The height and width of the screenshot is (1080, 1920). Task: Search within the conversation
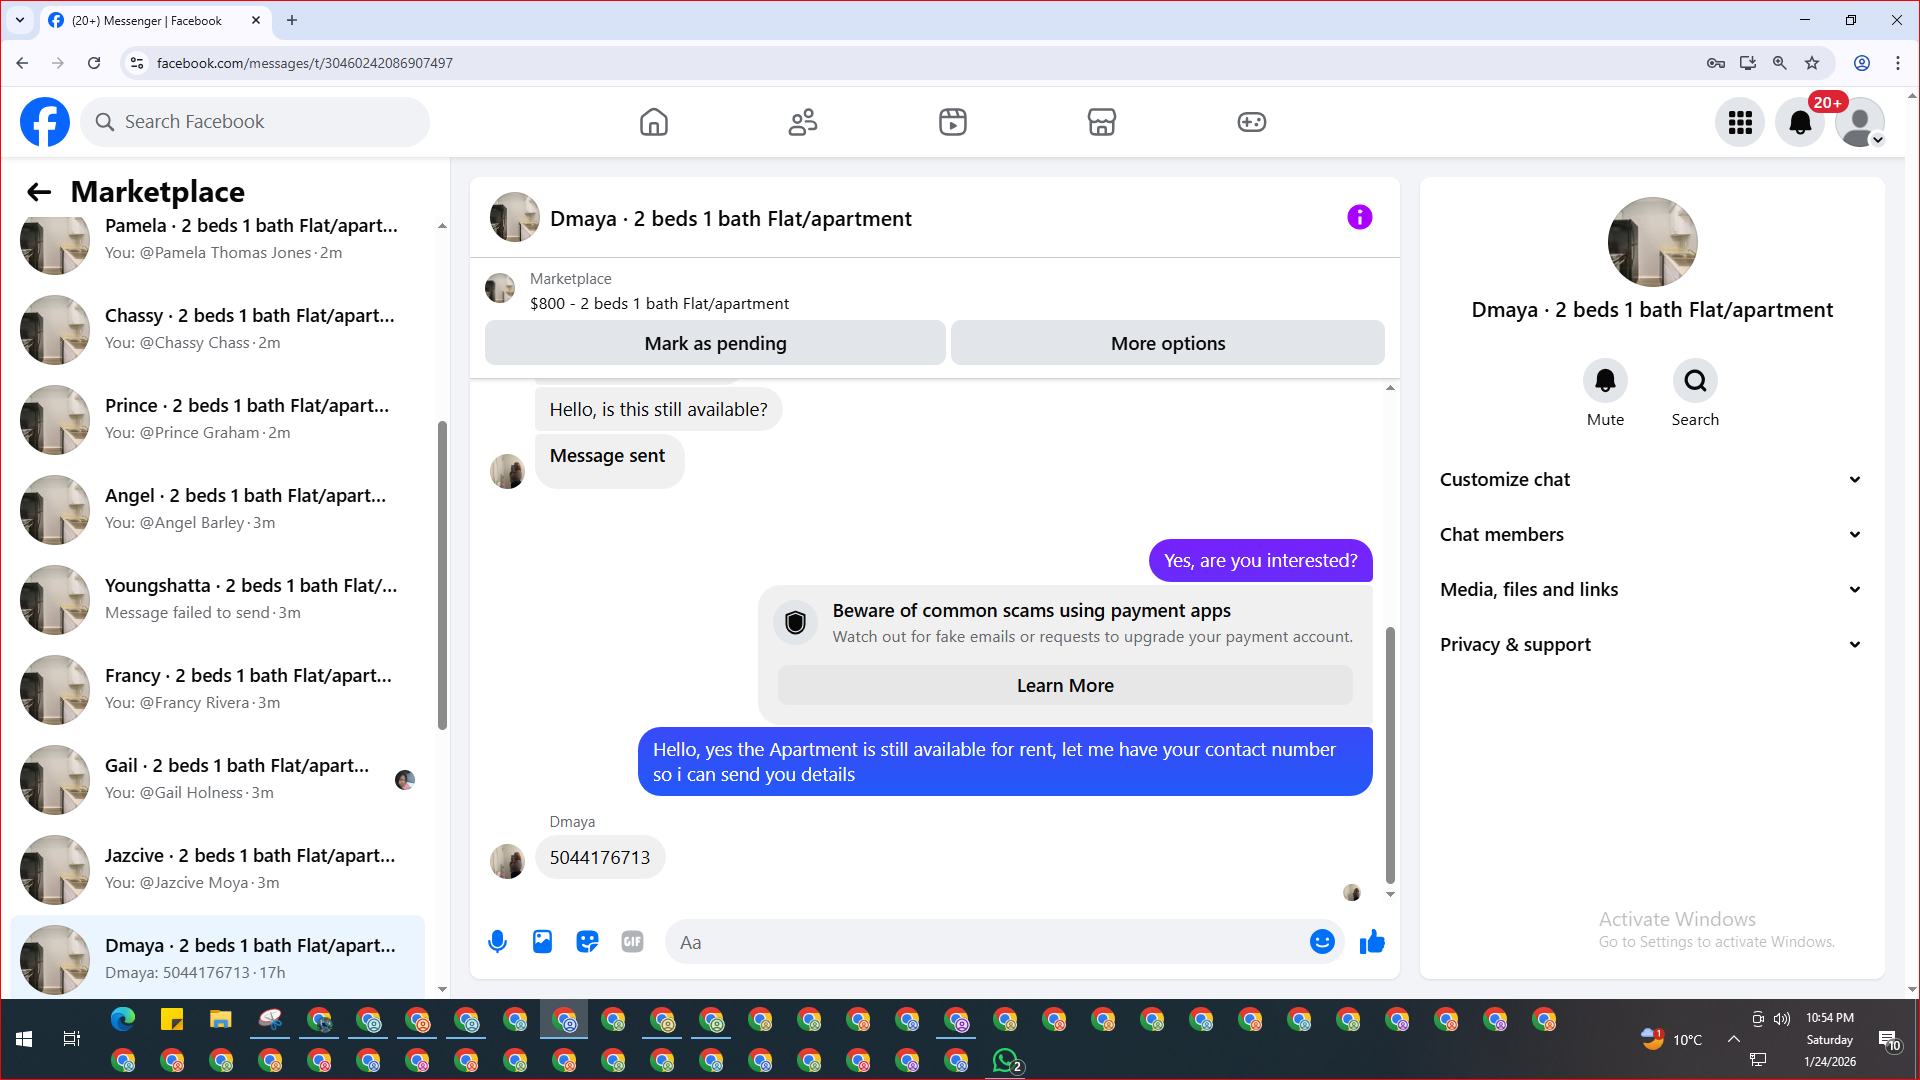point(1695,381)
